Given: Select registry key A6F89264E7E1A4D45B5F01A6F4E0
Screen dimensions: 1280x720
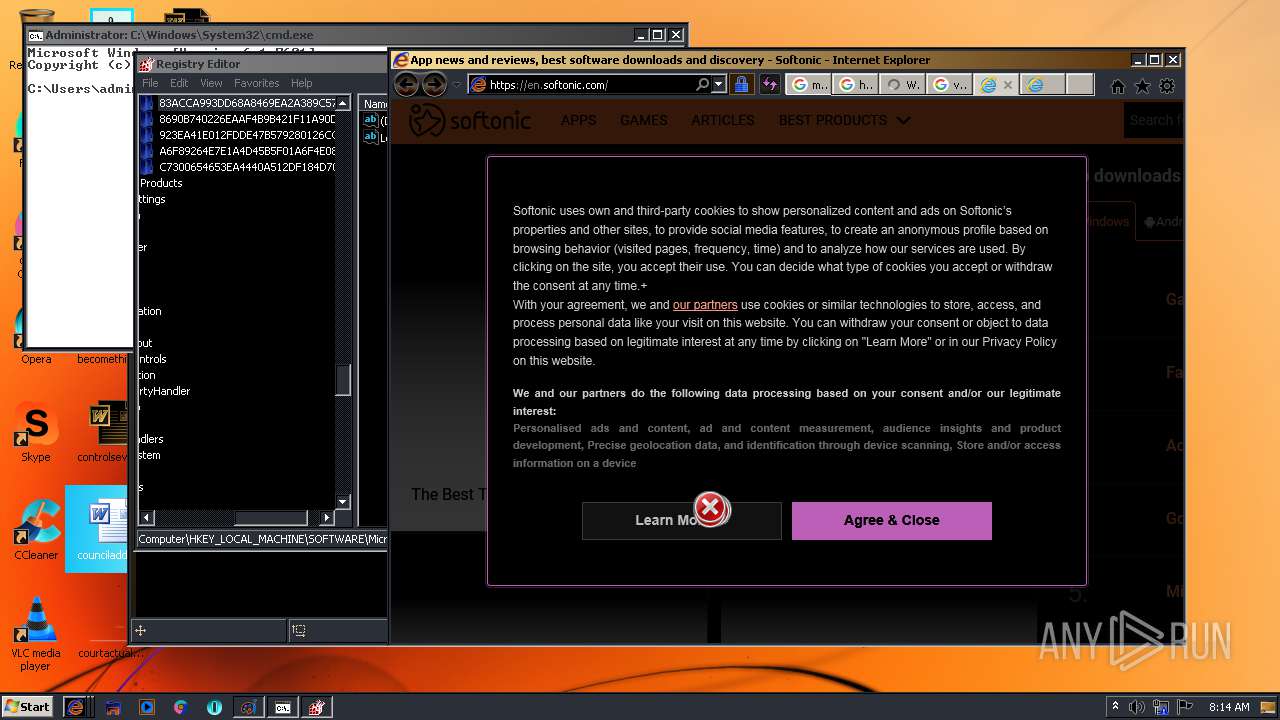Looking at the screenshot, I should (x=246, y=151).
